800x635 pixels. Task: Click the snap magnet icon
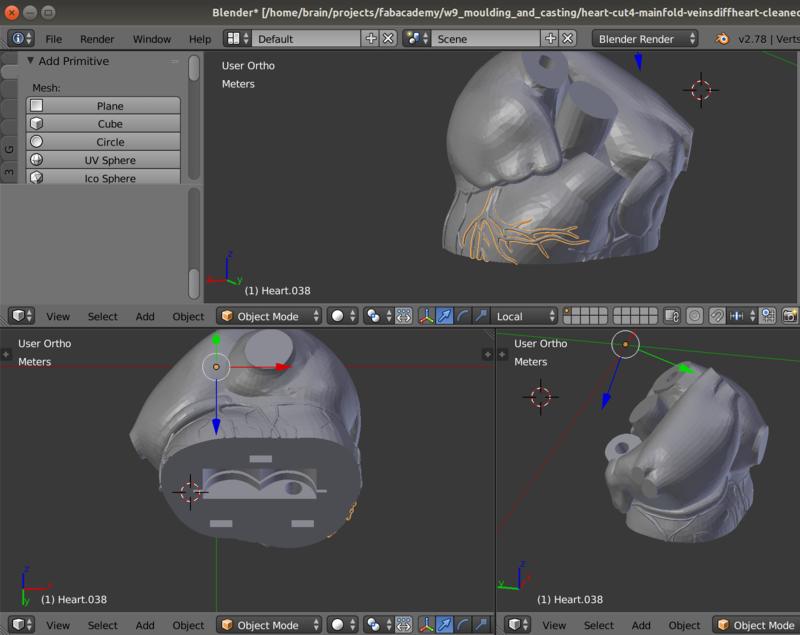[x=716, y=315]
